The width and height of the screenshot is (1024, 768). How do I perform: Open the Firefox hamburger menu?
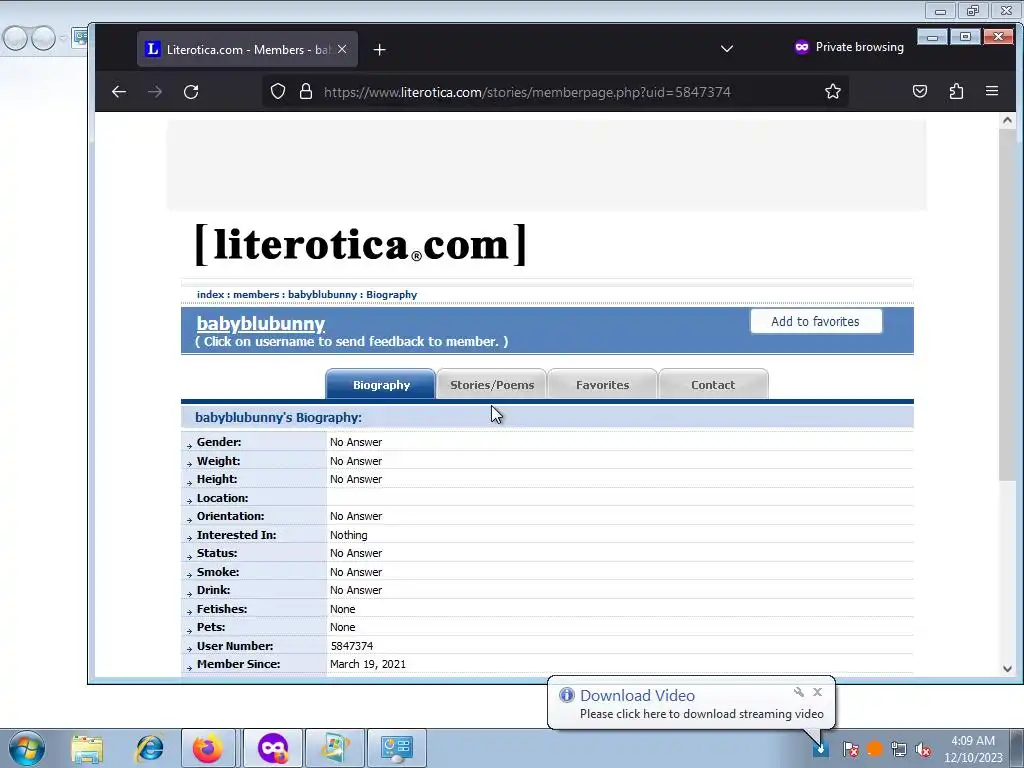point(991,91)
